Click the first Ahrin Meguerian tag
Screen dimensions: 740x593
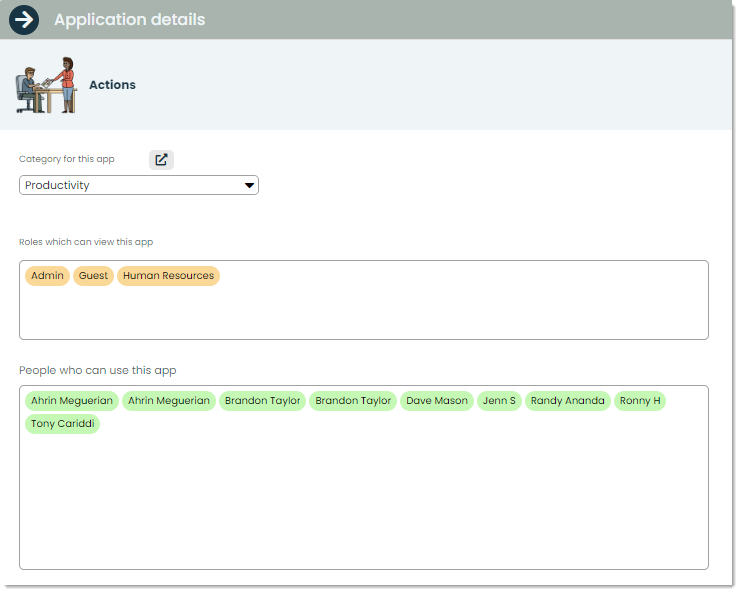tap(72, 401)
